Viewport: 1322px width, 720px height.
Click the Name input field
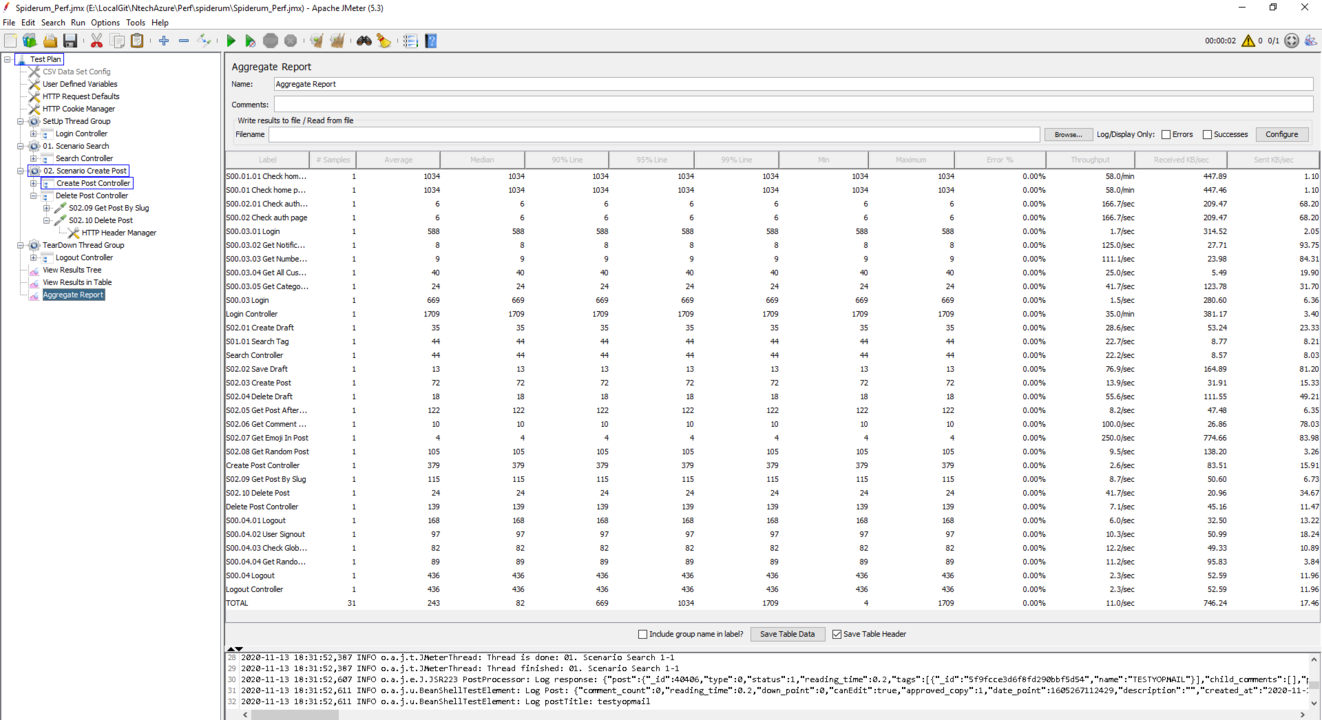click(793, 84)
